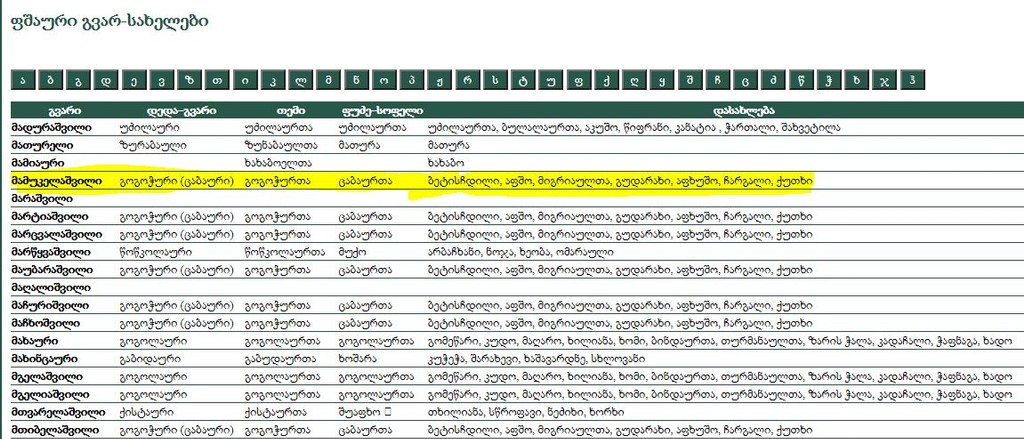Filter surnames by the letter დ

[x=106, y=80]
